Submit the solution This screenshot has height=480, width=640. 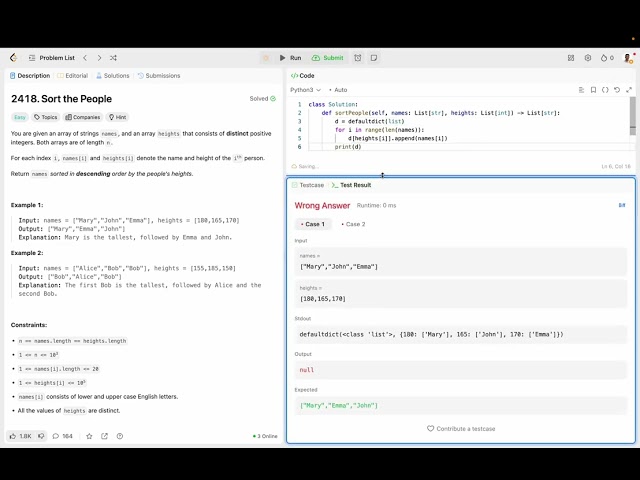click(328, 58)
